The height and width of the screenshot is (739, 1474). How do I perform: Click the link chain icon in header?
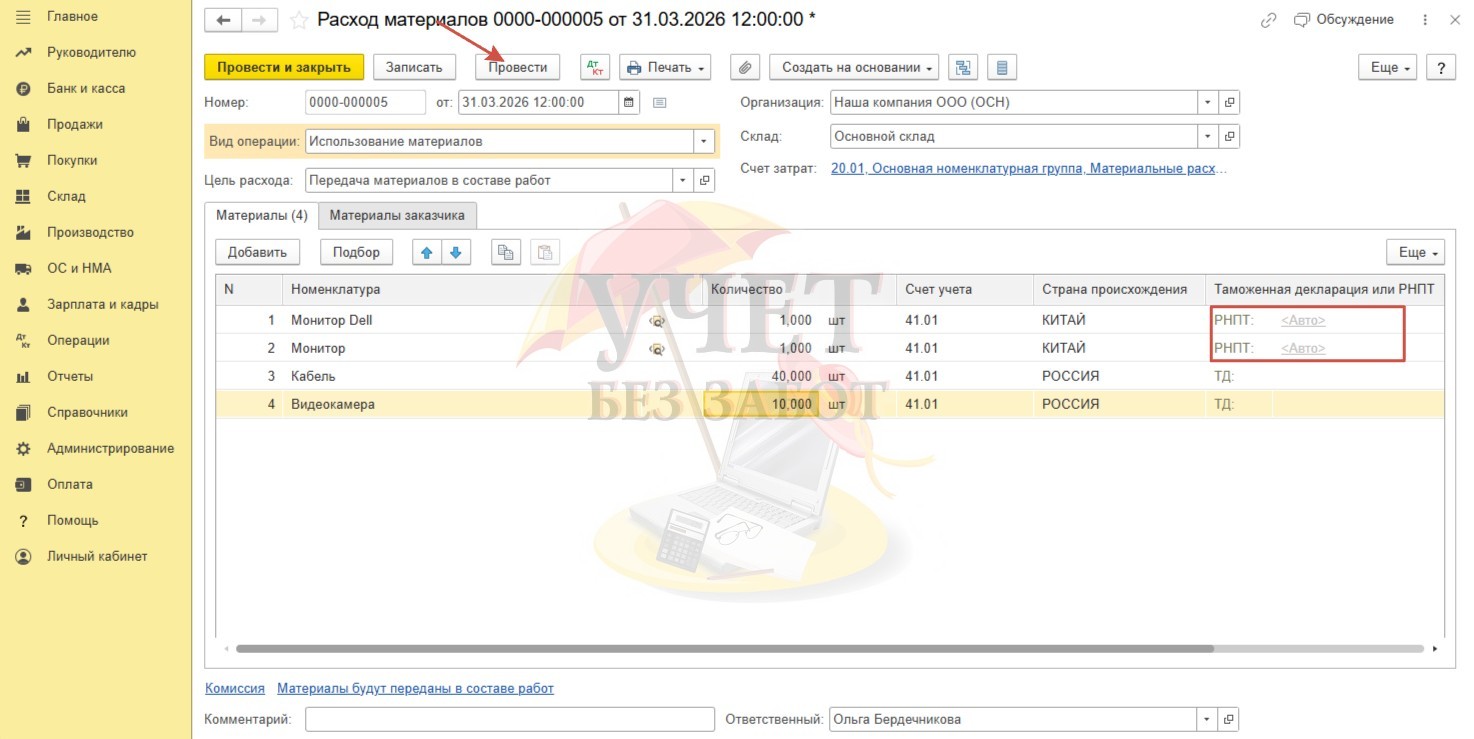point(1269,20)
